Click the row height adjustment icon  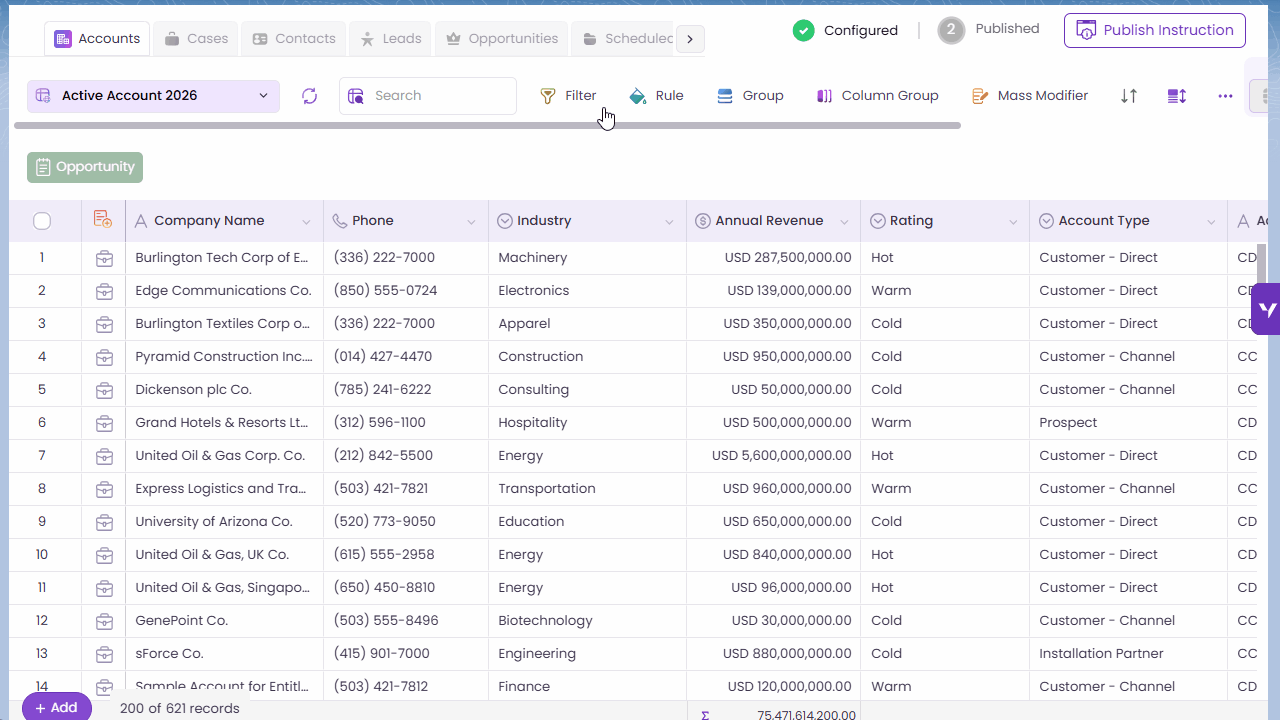[1177, 96]
